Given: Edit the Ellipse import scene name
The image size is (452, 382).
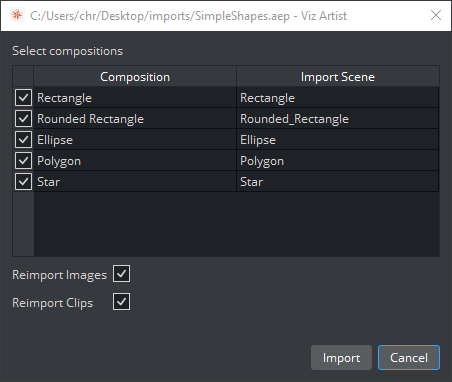Looking at the screenshot, I should click(x=338, y=140).
